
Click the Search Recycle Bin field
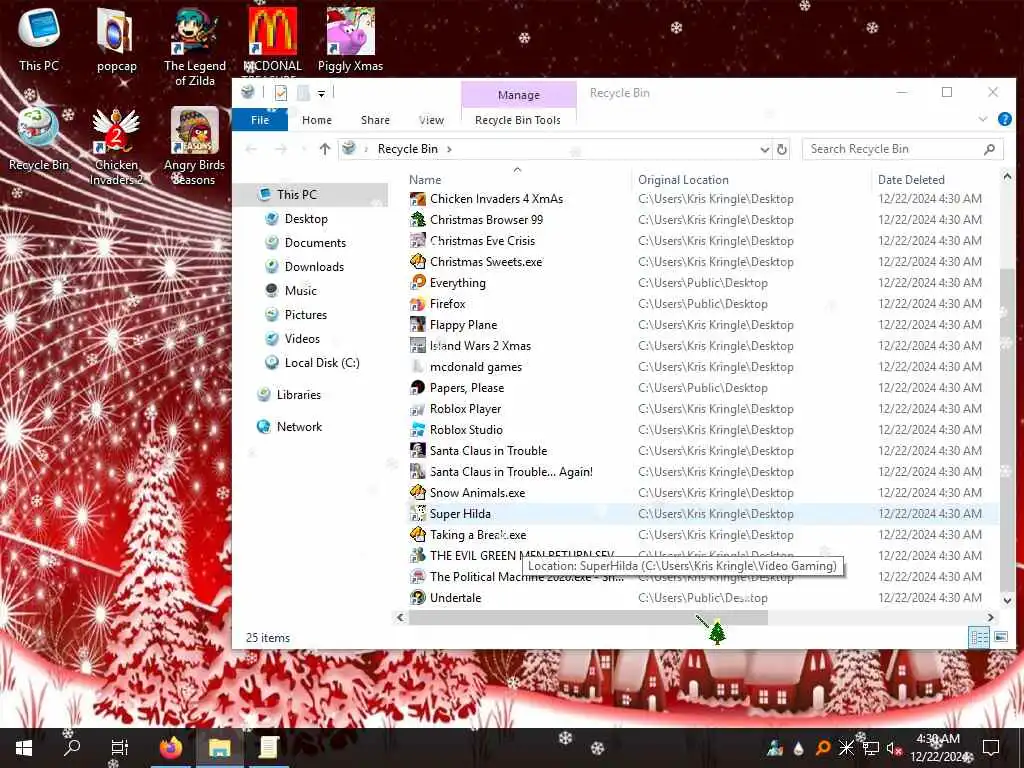[903, 149]
